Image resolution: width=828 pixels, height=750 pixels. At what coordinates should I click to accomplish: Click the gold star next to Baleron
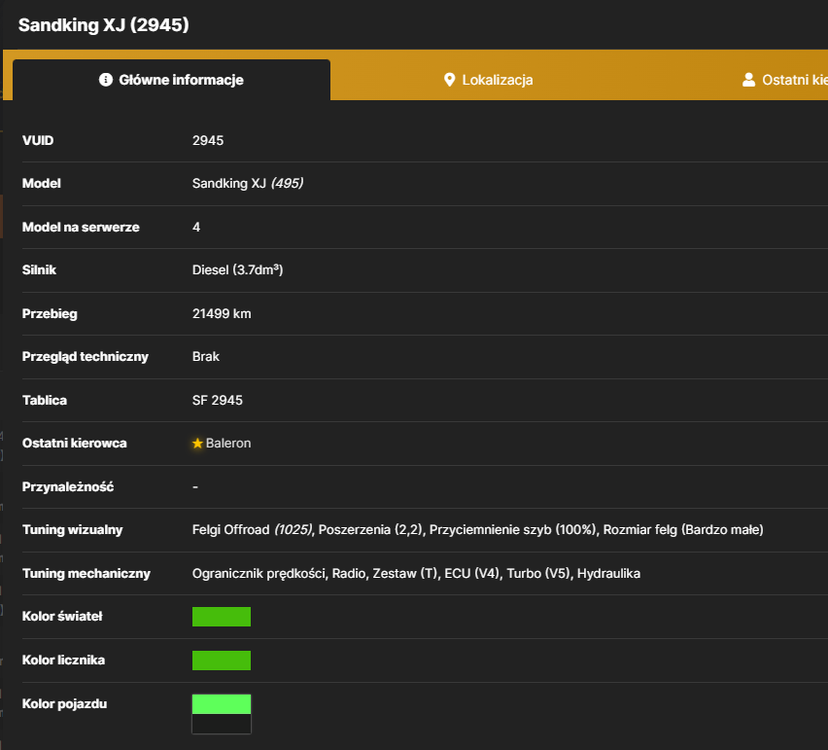[x=197, y=443]
